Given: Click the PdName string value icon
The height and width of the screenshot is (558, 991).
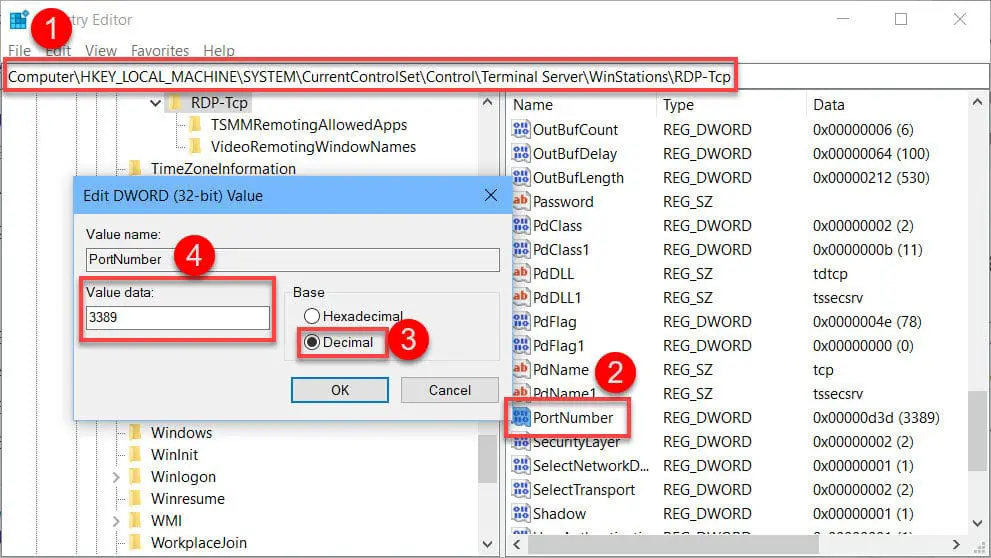Looking at the screenshot, I should 521,370.
